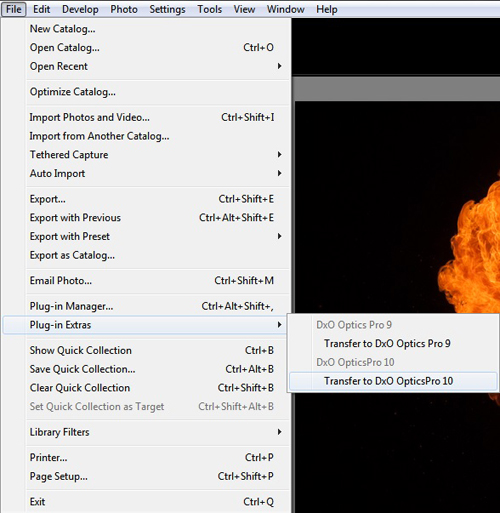Expand the Auto Import submenu

click(155, 173)
